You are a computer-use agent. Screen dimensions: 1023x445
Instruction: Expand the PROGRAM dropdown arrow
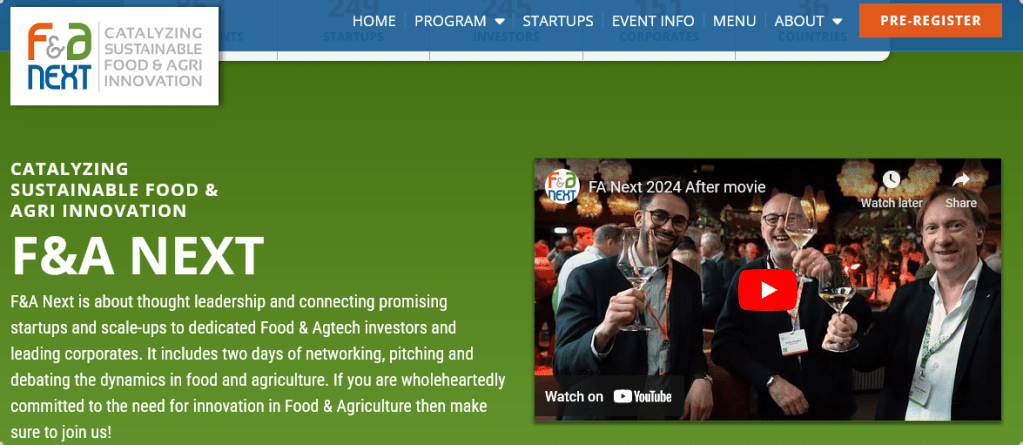[x=500, y=22]
